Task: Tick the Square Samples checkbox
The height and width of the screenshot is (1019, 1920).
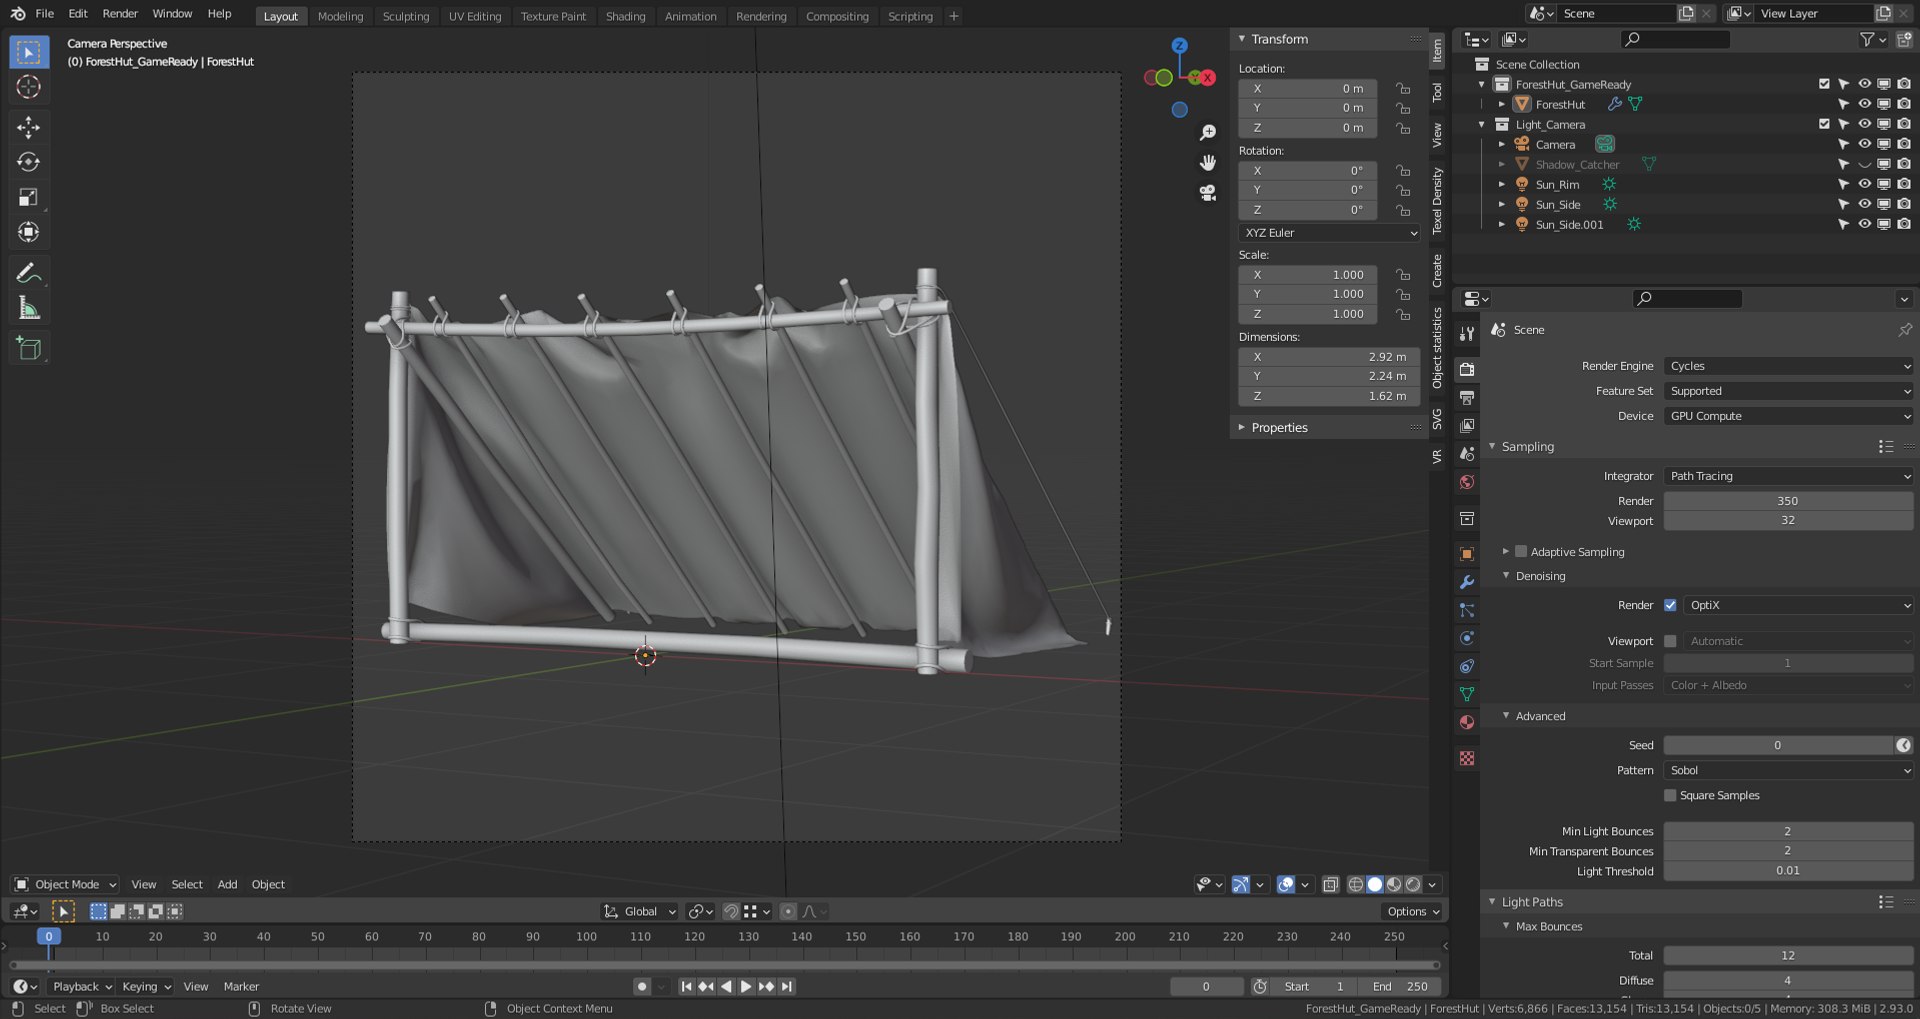Action: click(x=1670, y=795)
